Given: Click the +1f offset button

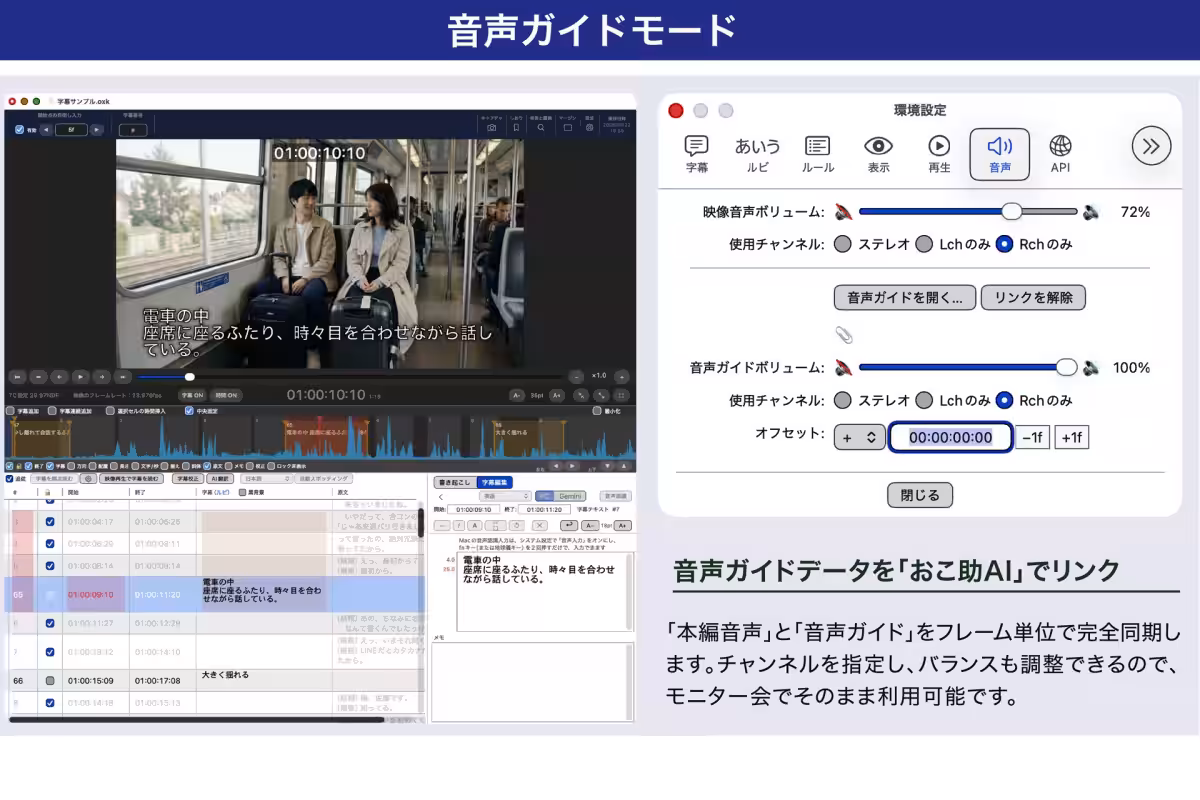Looking at the screenshot, I should [1071, 437].
